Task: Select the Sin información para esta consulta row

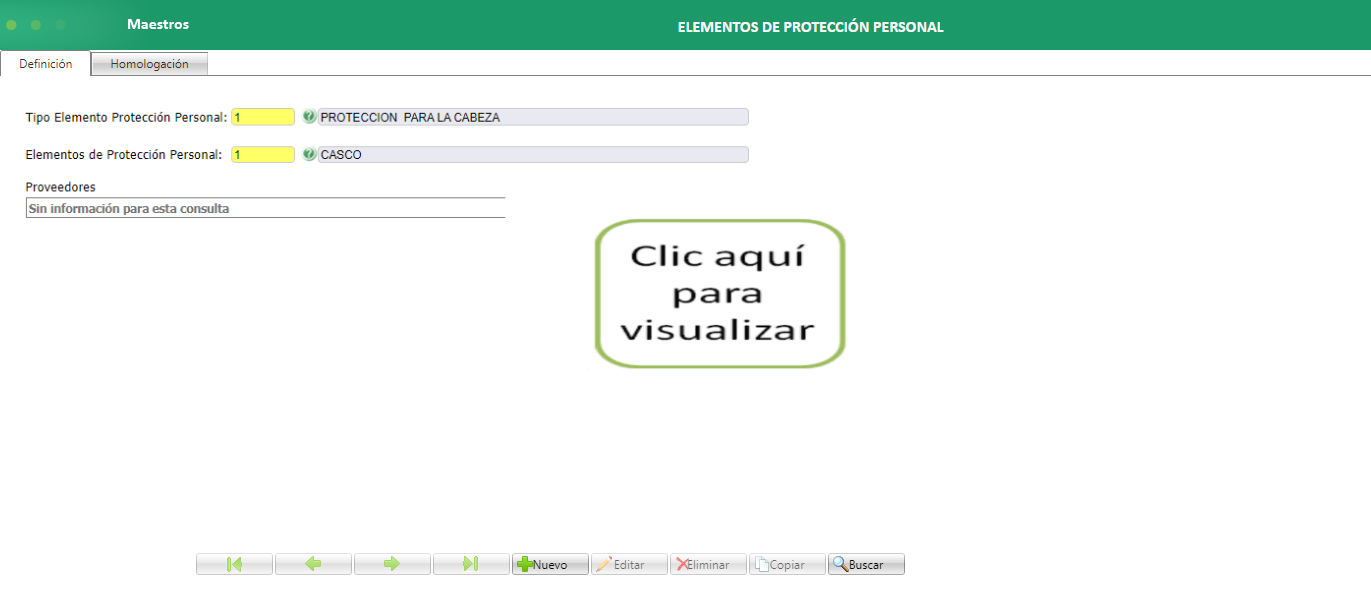Action: (x=265, y=208)
